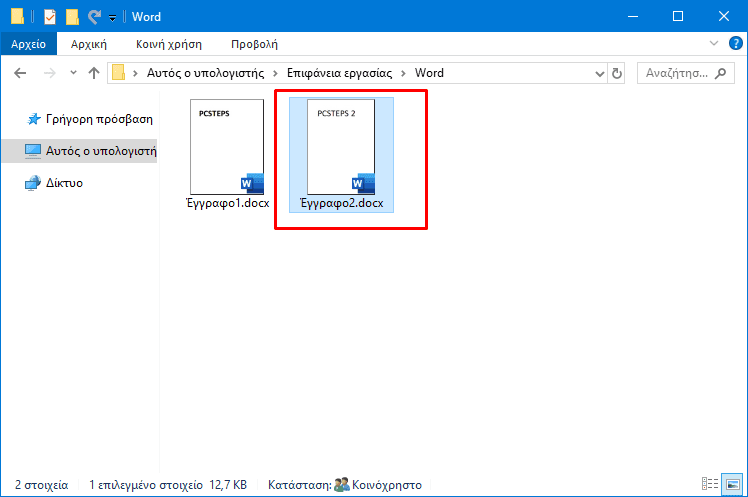
Task: Go up one folder level
Action: (x=94, y=73)
